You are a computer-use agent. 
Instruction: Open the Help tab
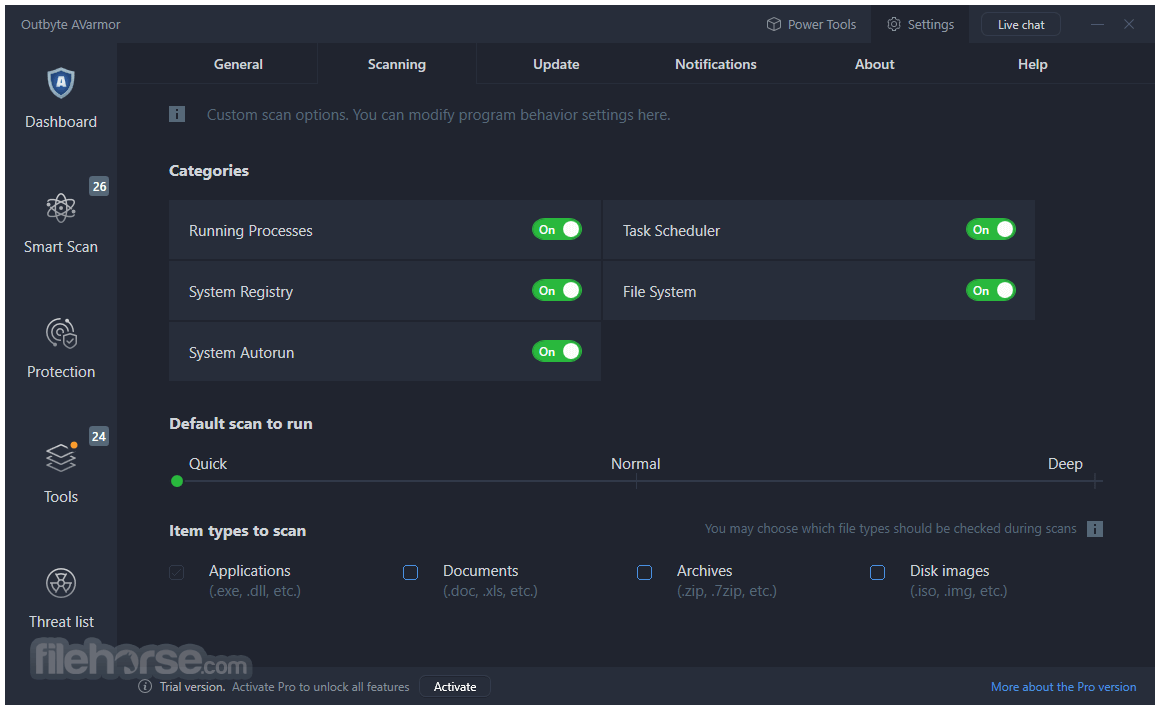pos(1033,64)
